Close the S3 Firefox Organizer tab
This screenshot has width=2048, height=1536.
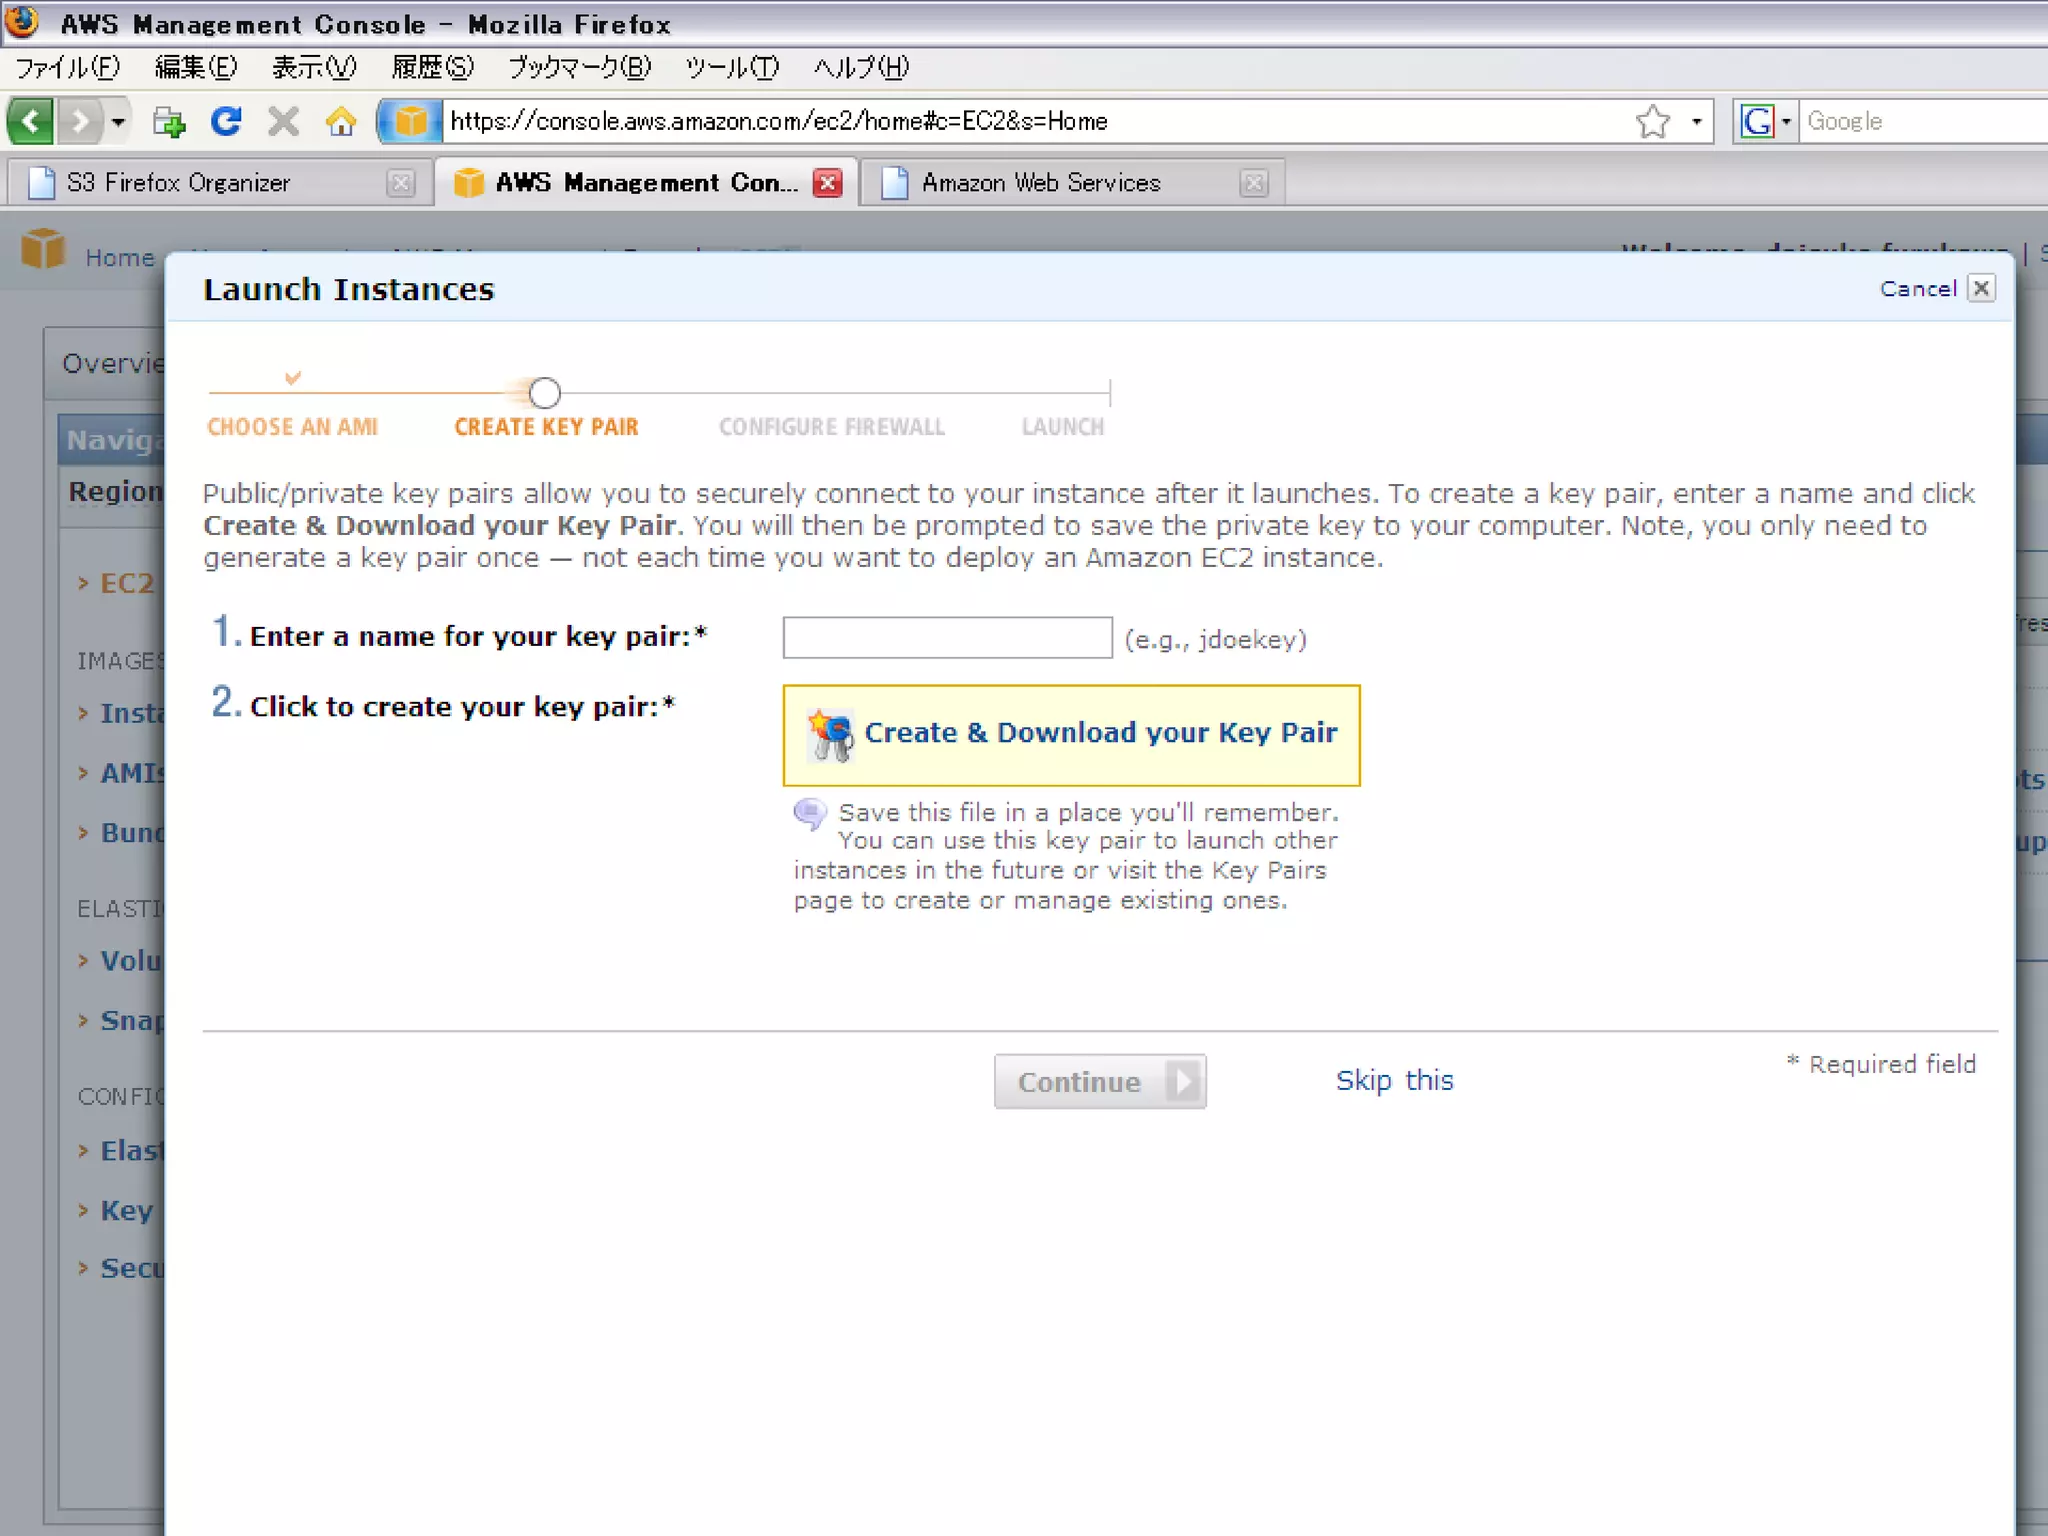pyautogui.click(x=401, y=183)
